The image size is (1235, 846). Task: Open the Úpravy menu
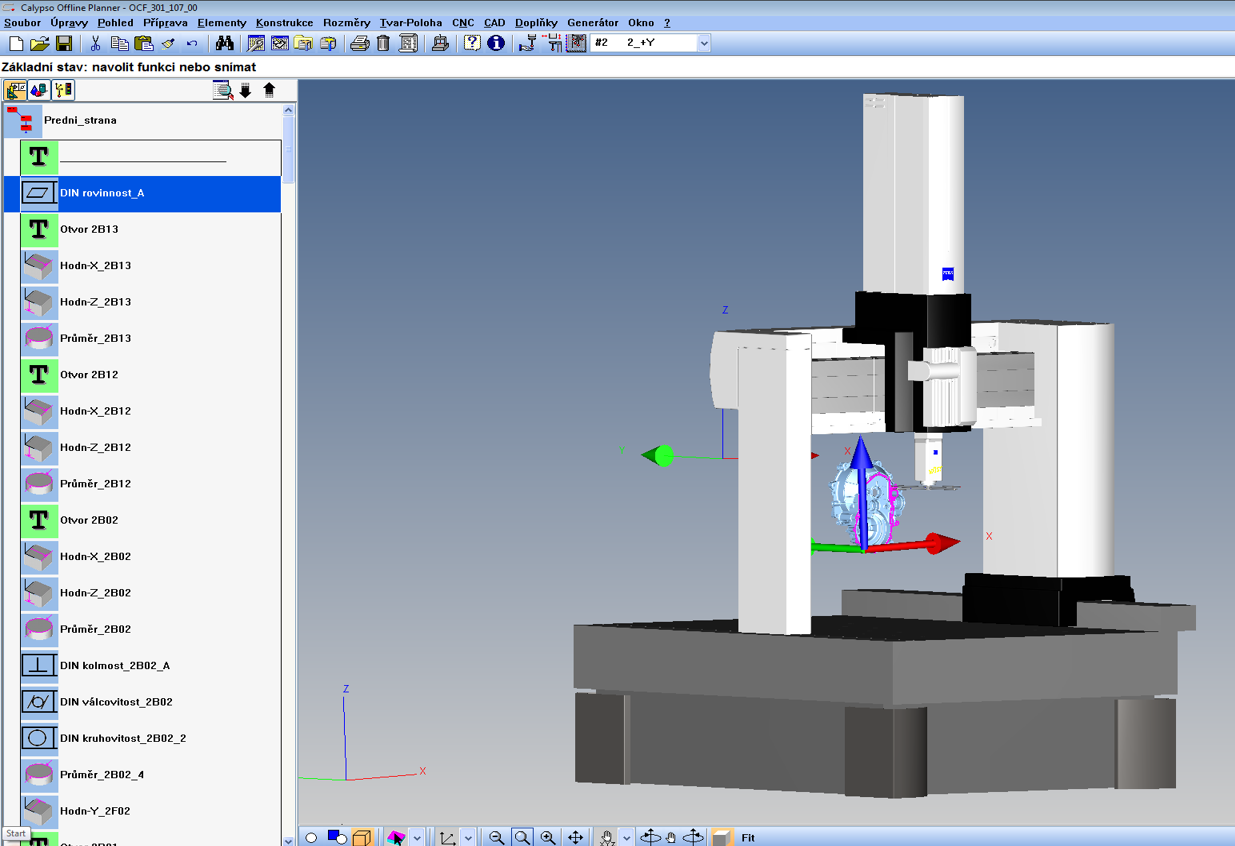coord(69,22)
